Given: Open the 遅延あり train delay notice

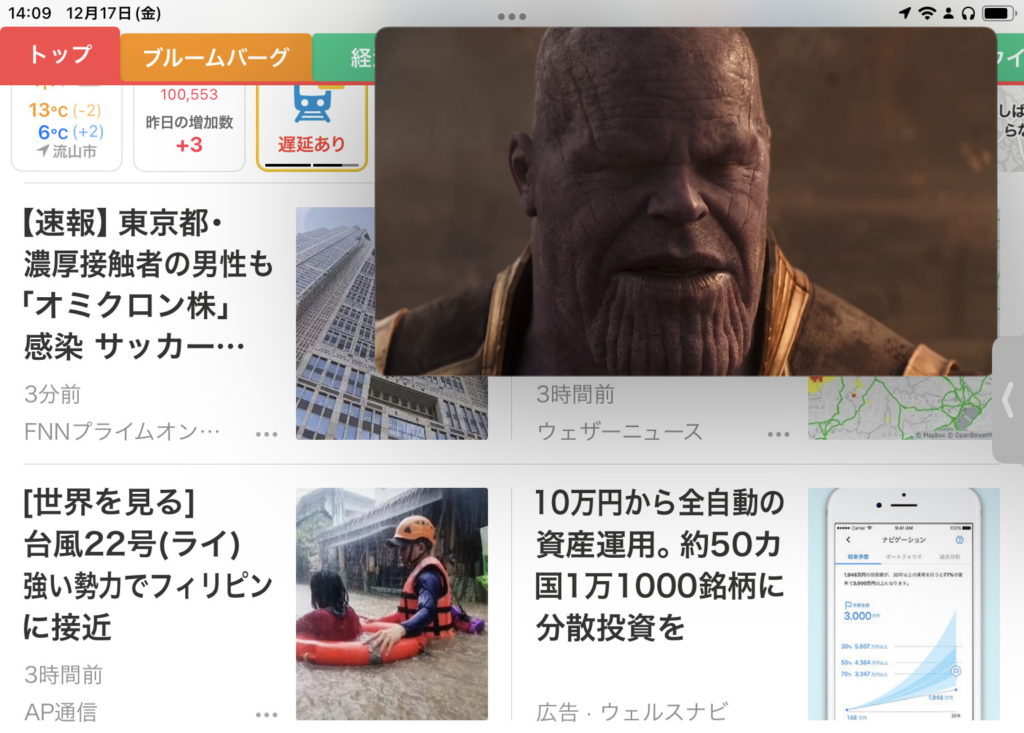Looking at the screenshot, I should click(x=312, y=144).
